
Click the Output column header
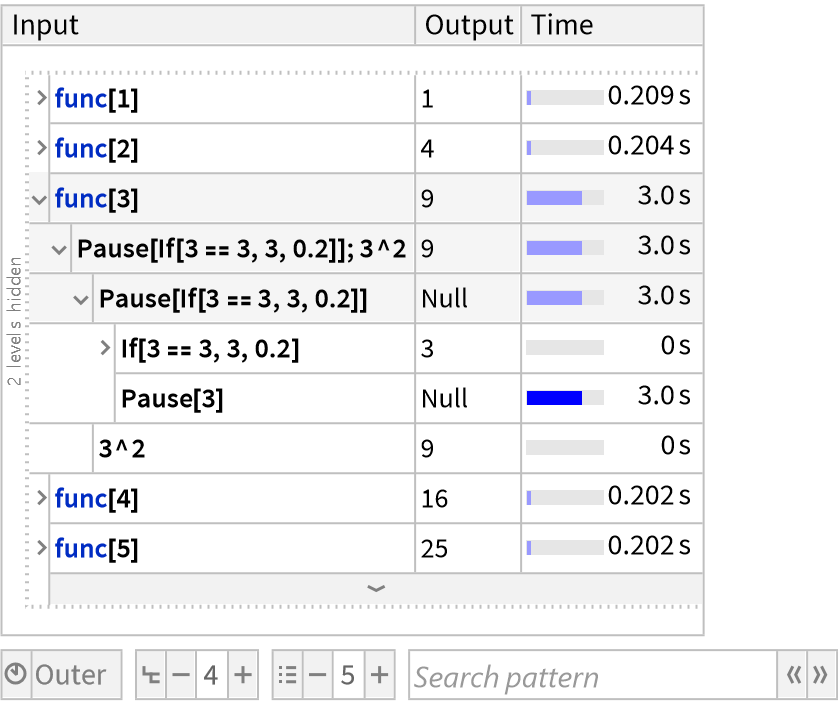tap(468, 26)
